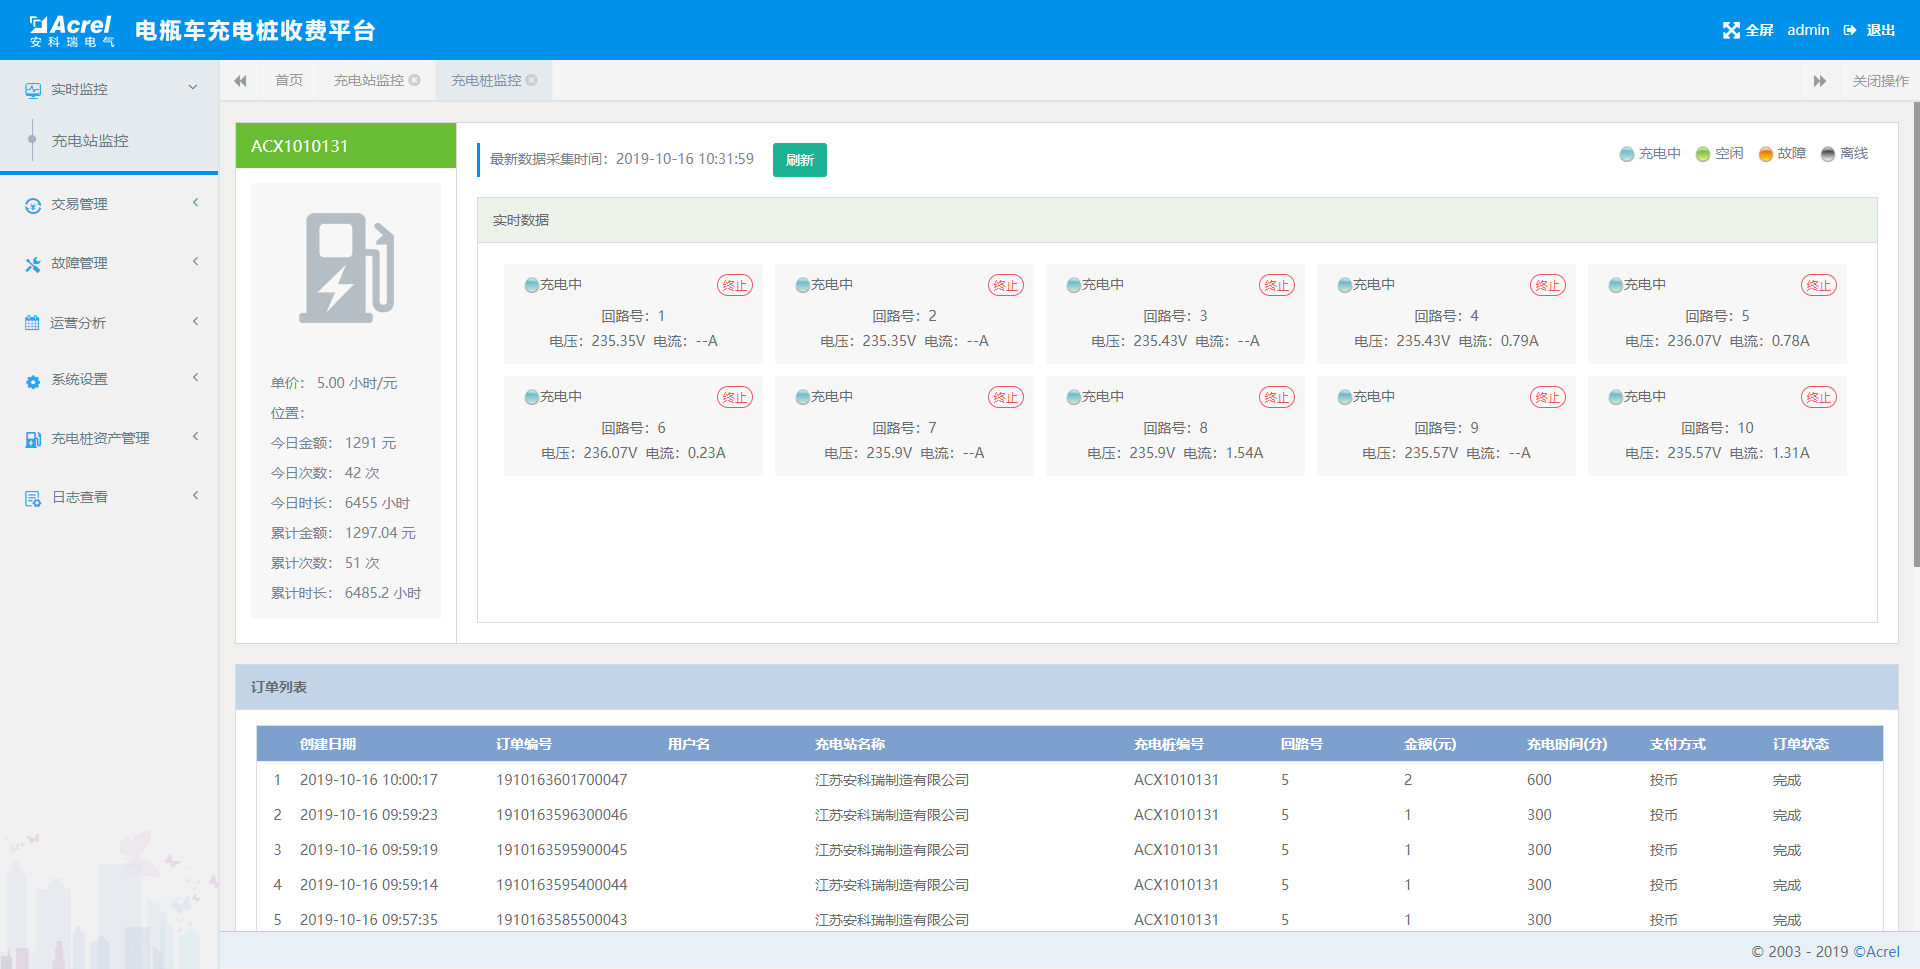Switch to the 首页 tab
This screenshot has height=969, width=1920.
[289, 80]
